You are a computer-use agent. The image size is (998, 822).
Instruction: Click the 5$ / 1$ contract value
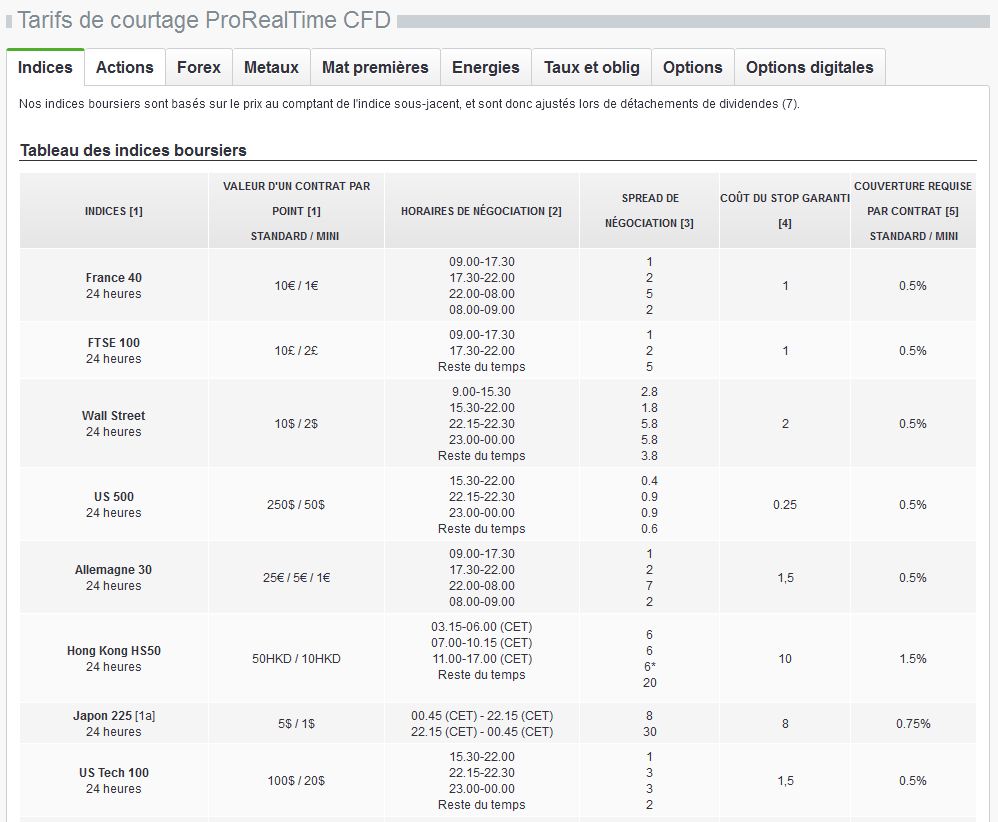tap(296, 724)
